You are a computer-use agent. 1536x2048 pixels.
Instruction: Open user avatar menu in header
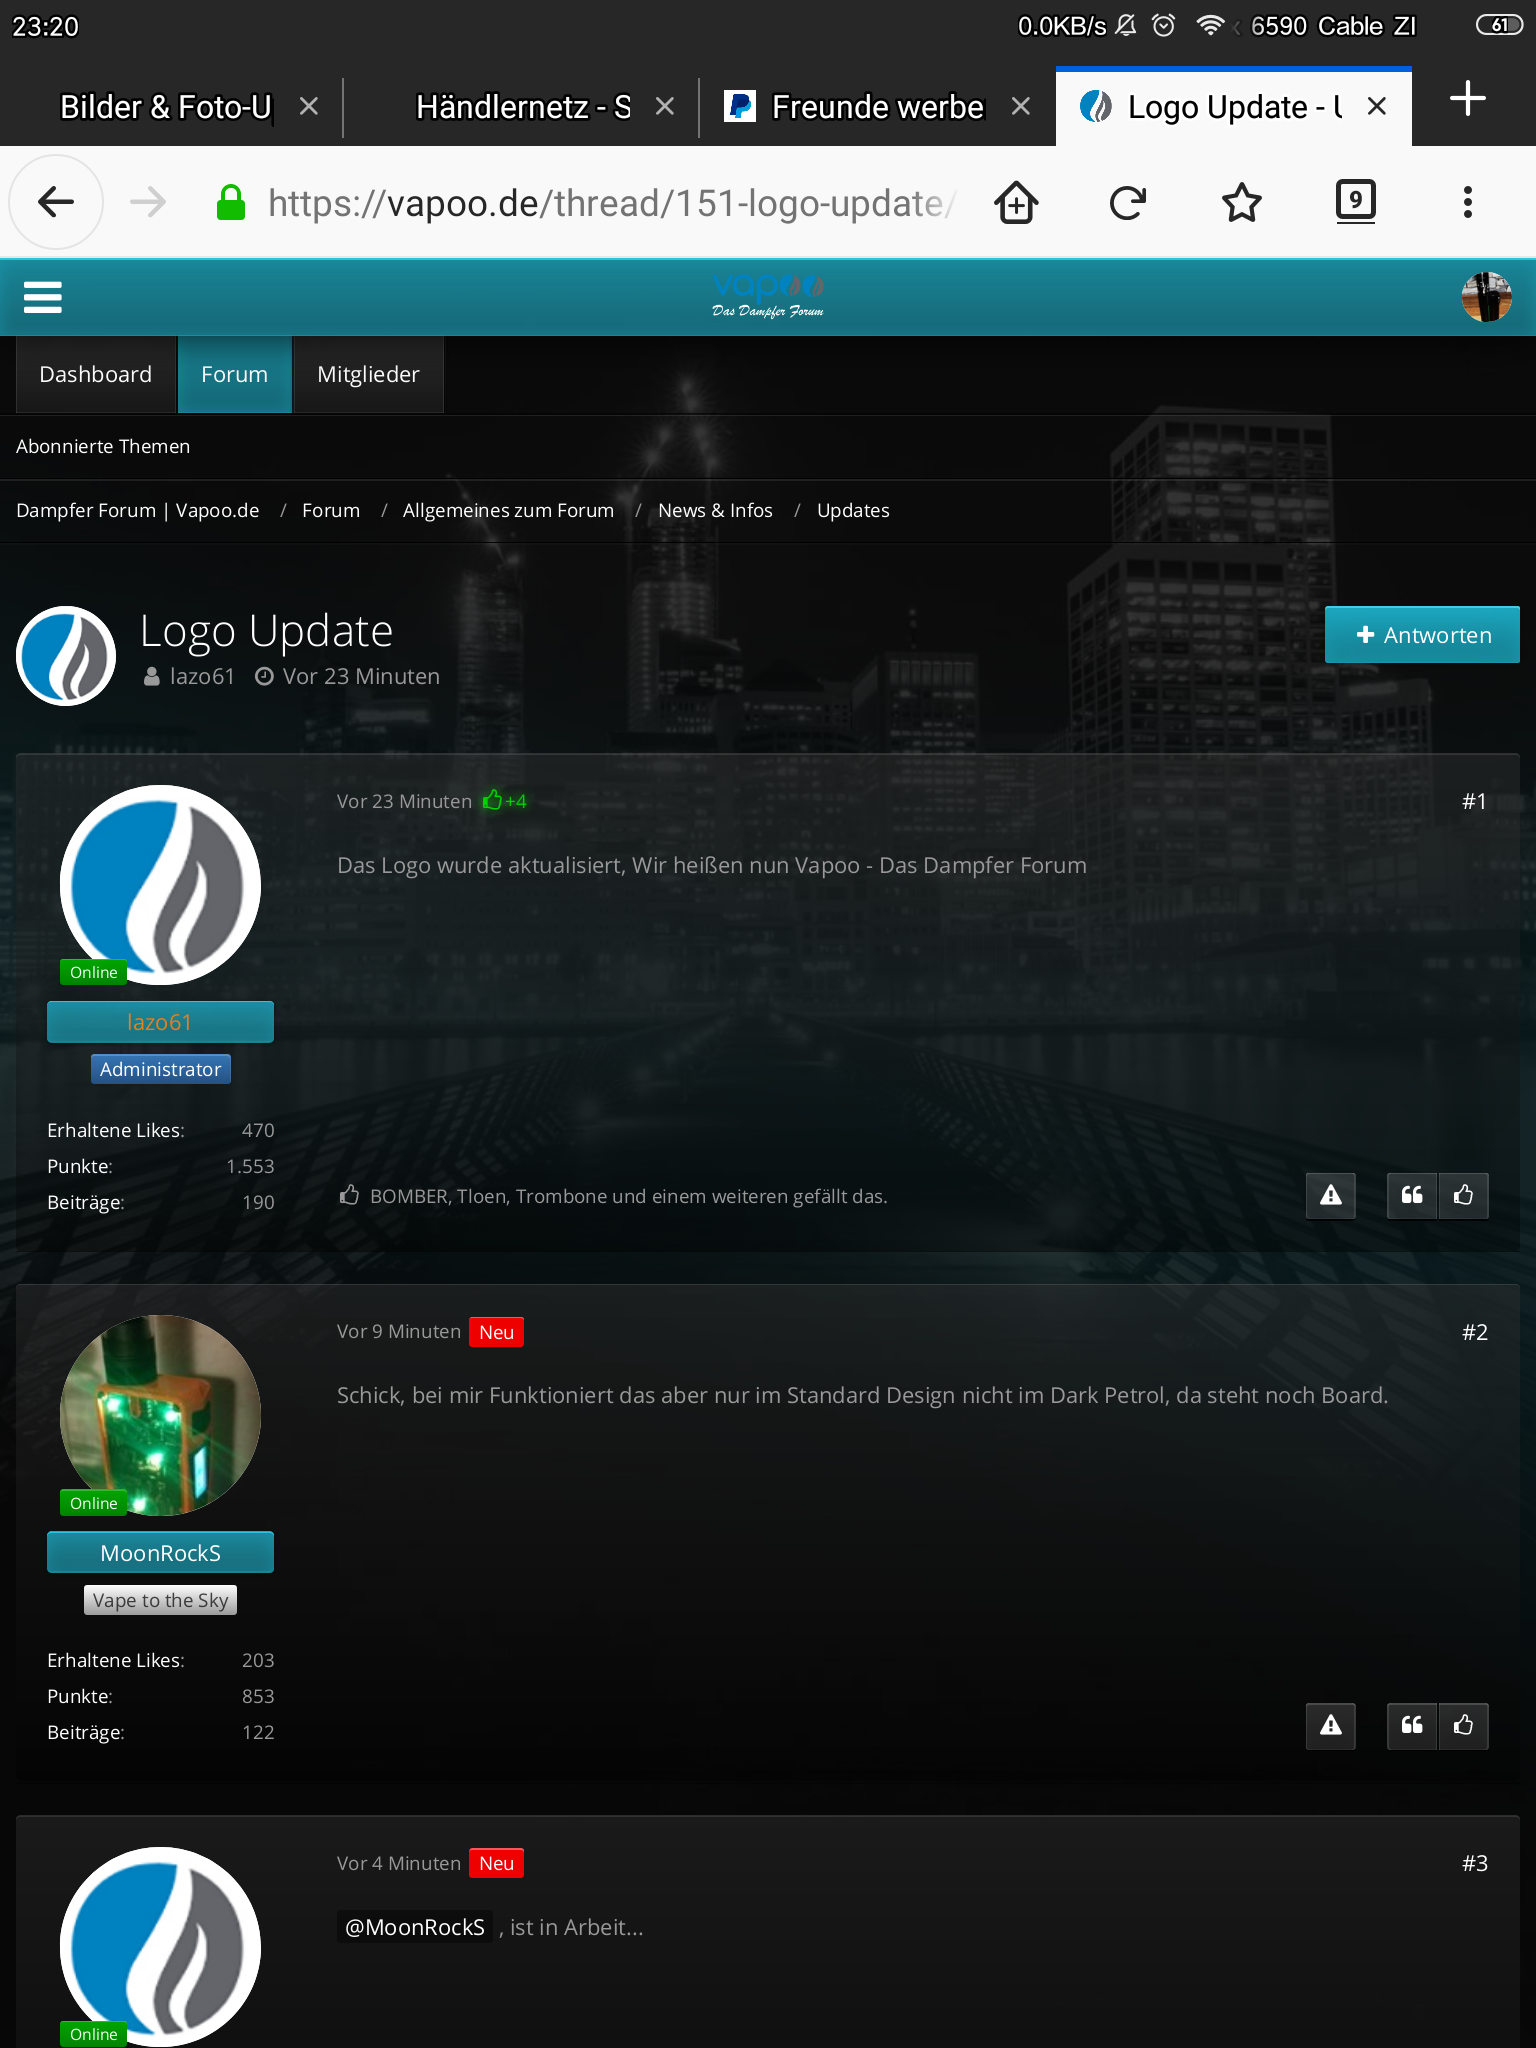(x=1486, y=297)
